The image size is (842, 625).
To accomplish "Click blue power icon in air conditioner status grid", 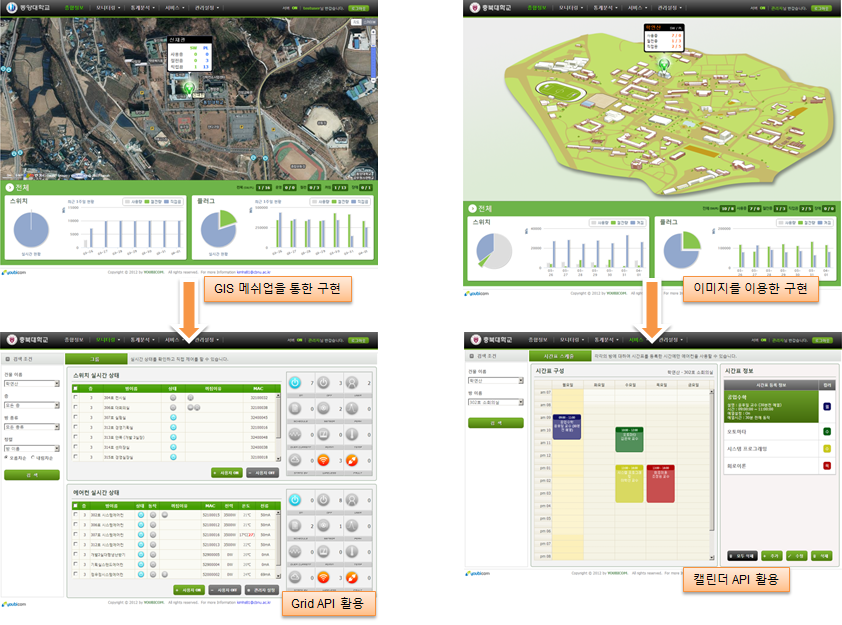I will pos(296,499).
